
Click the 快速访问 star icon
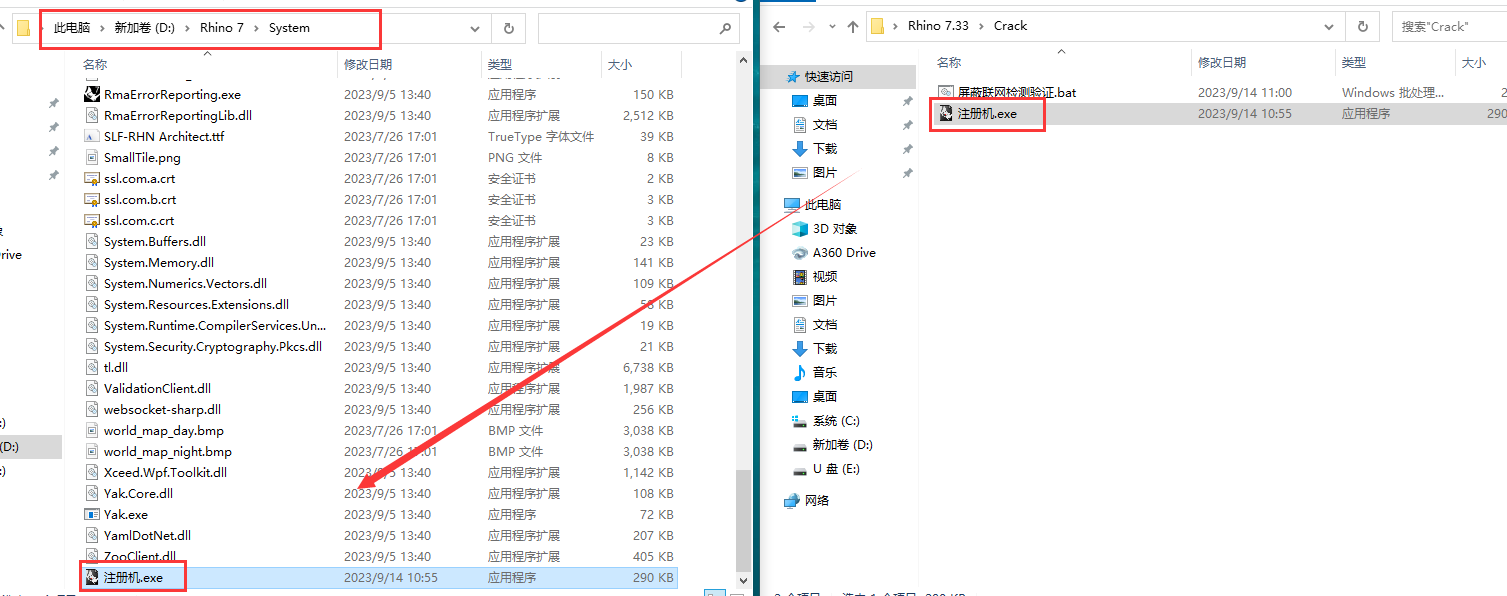pyautogui.click(x=794, y=77)
